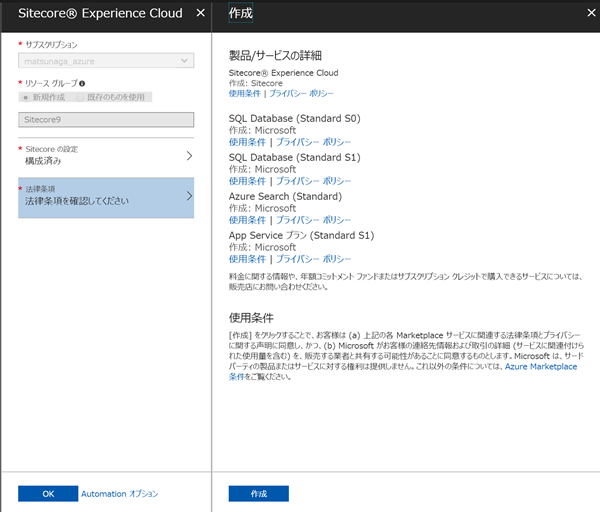Select the 新規作成 radio button

click(26, 98)
